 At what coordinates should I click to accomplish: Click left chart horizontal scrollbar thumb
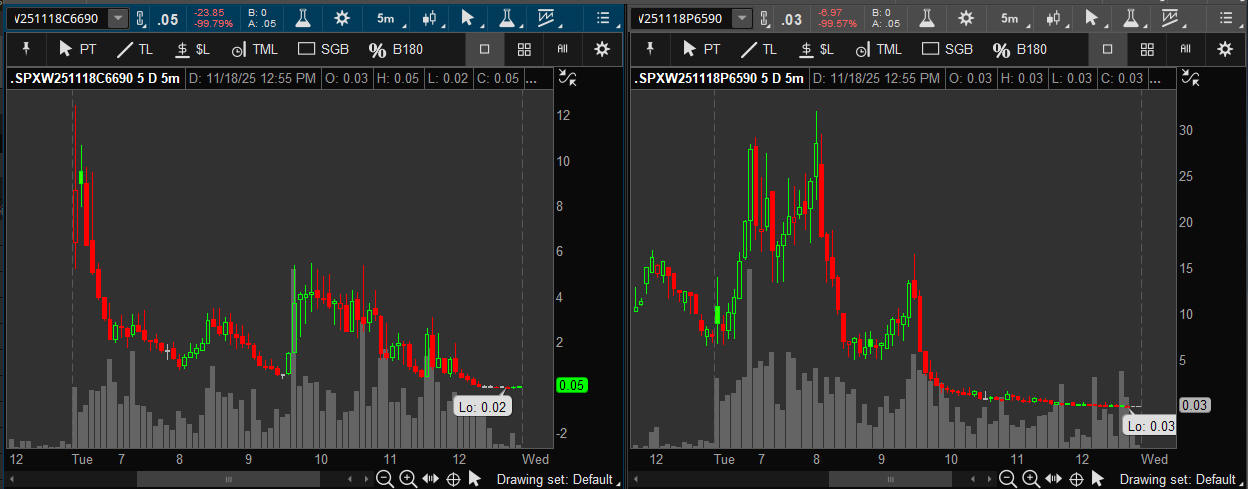(x=228, y=480)
